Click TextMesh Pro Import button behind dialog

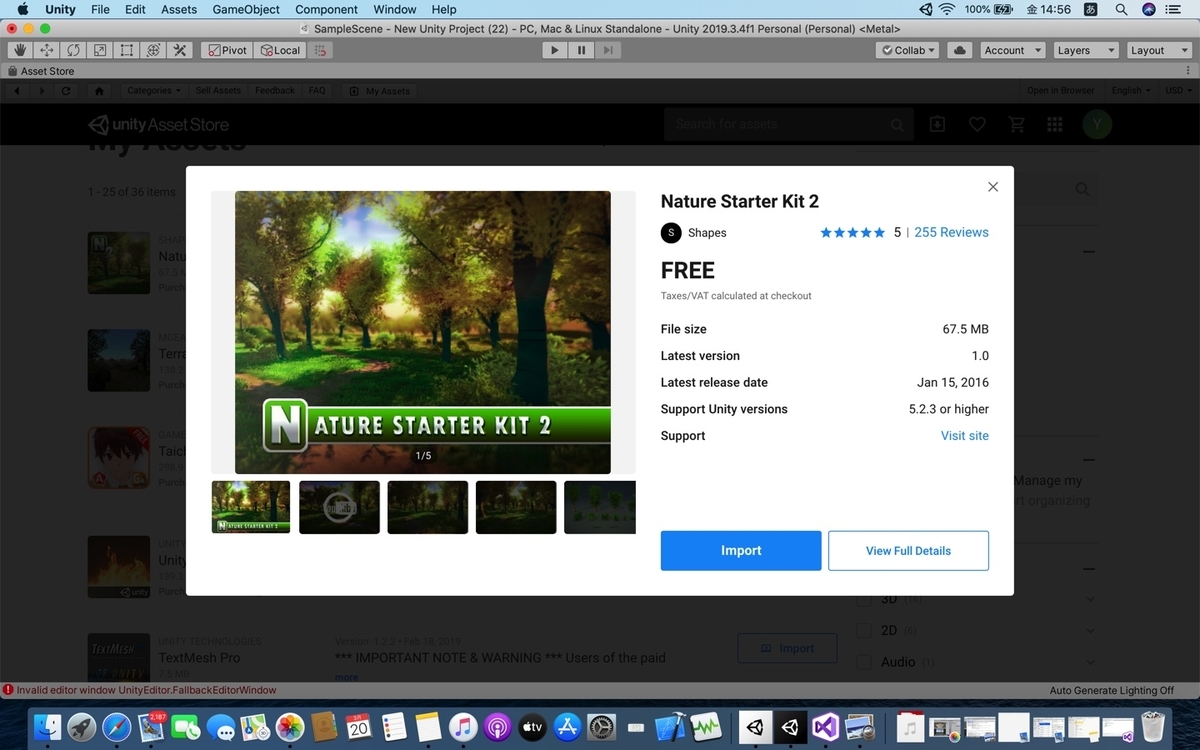click(x=787, y=648)
